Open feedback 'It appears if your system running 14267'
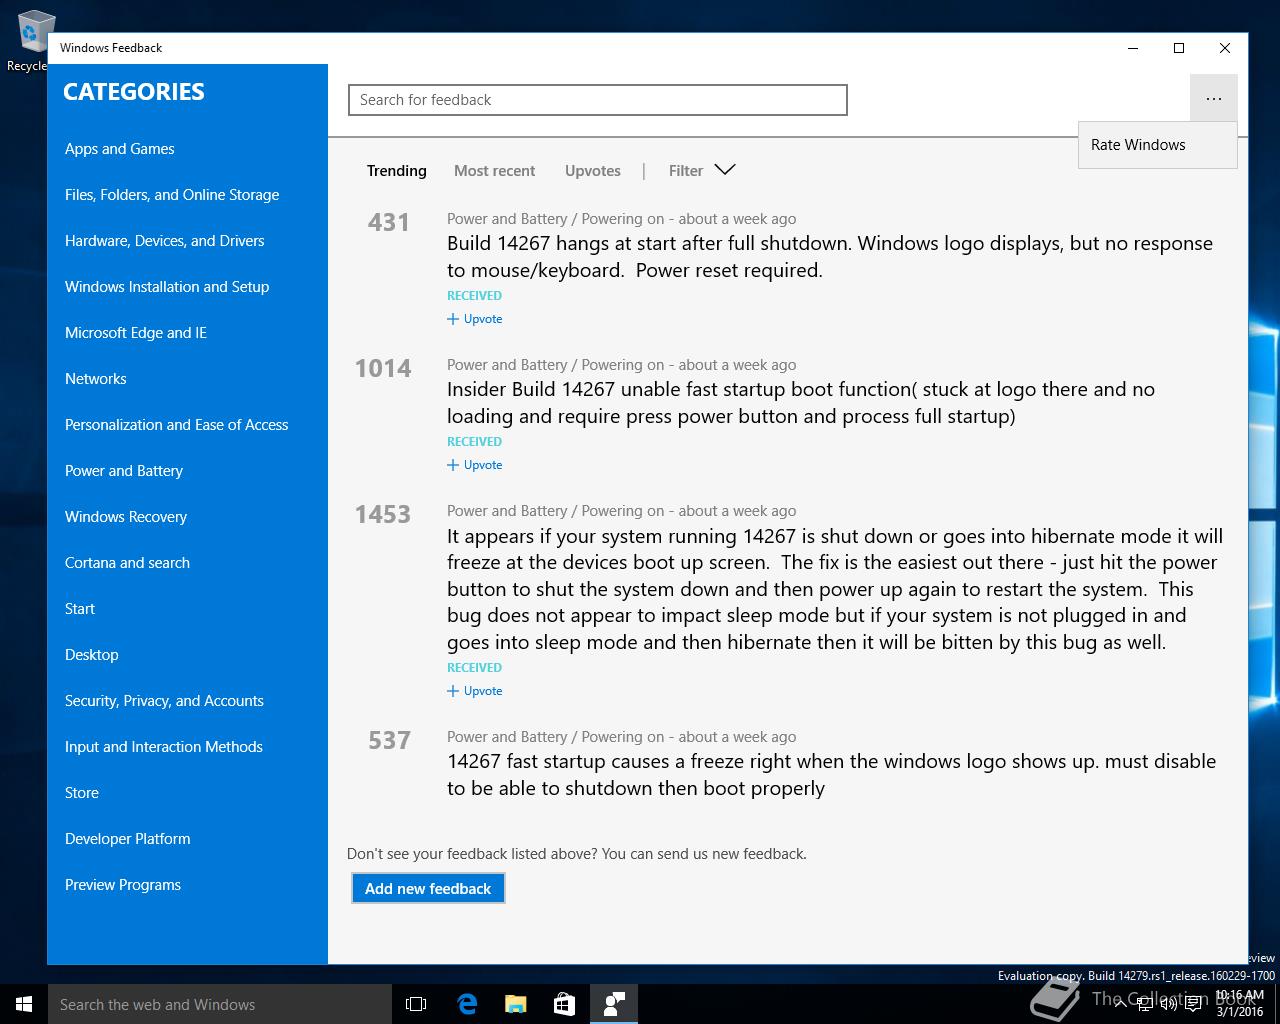 pos(835,589)
